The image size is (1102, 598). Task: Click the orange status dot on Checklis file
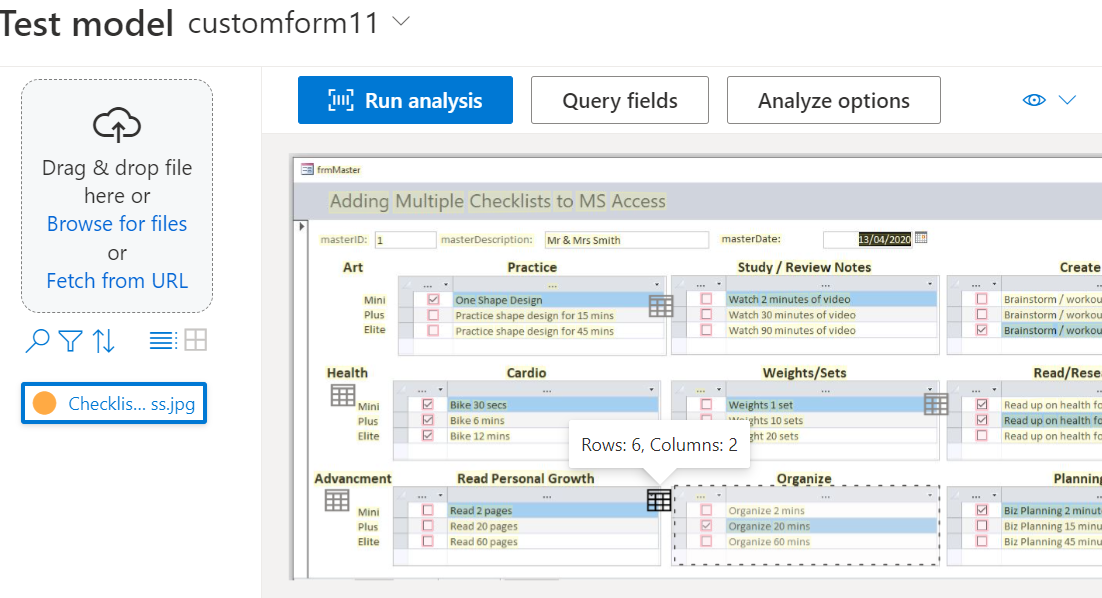[44, 403]
